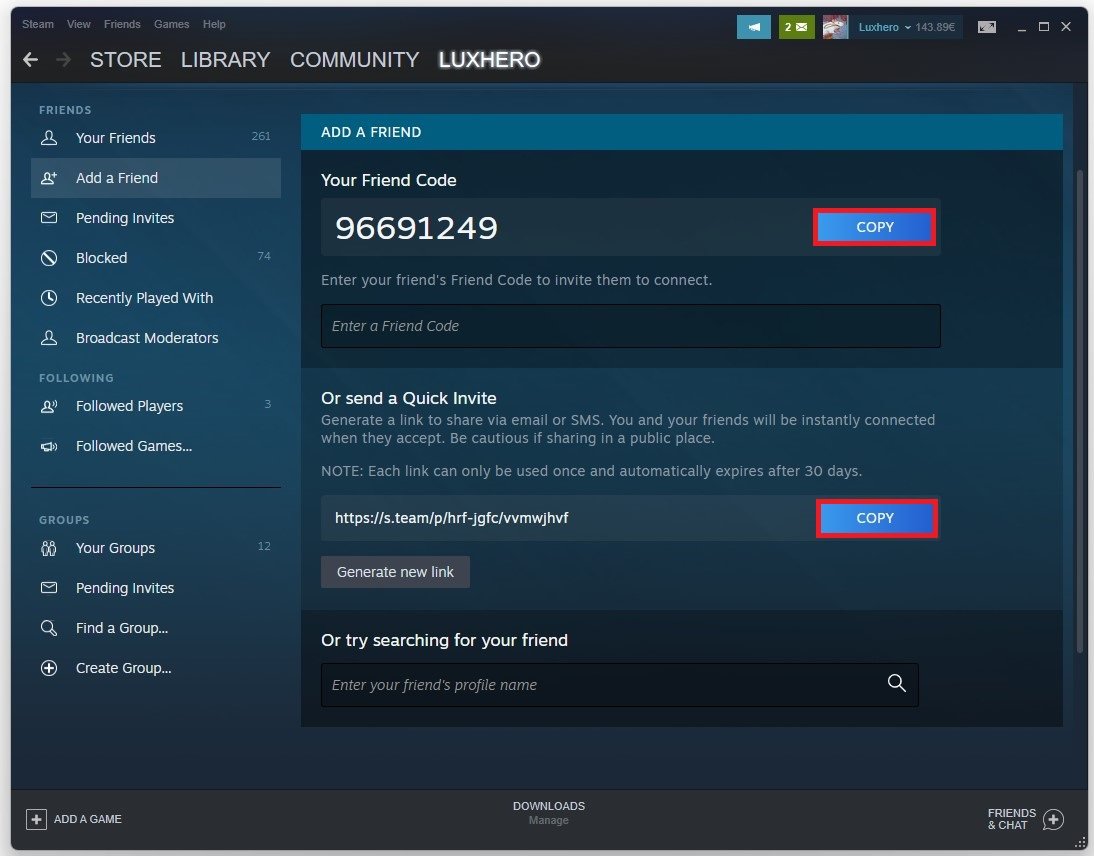
Task: Click the Luxhero profile avatar
Action: coord(835,27)
